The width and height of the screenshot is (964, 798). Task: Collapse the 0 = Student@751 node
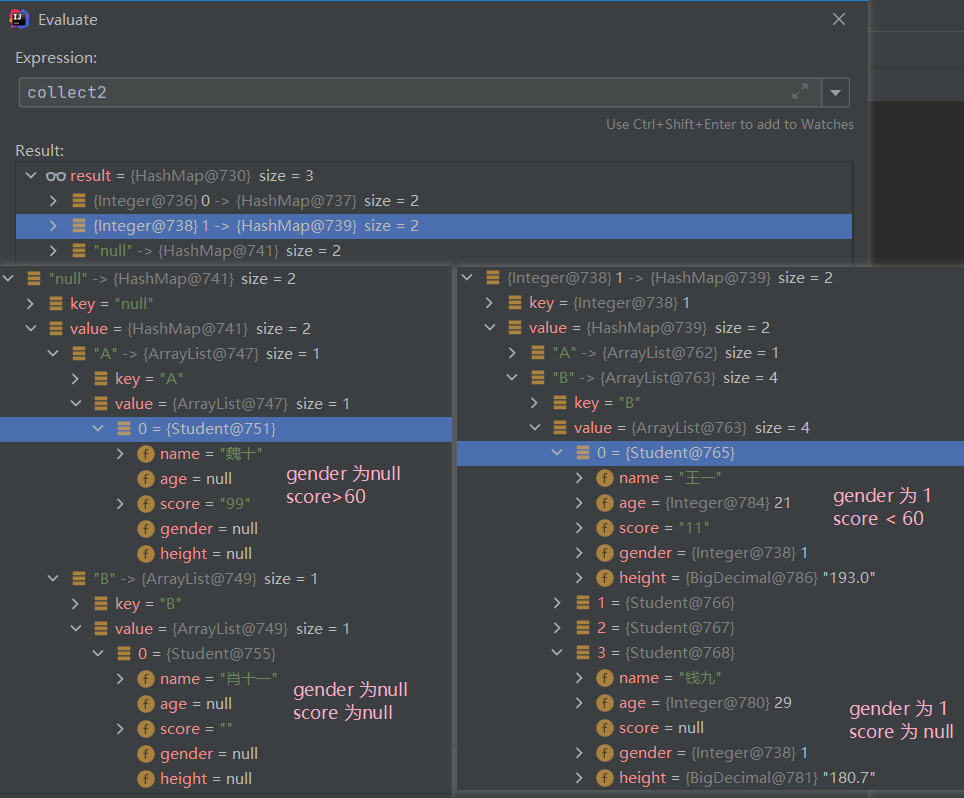(98, 429)
